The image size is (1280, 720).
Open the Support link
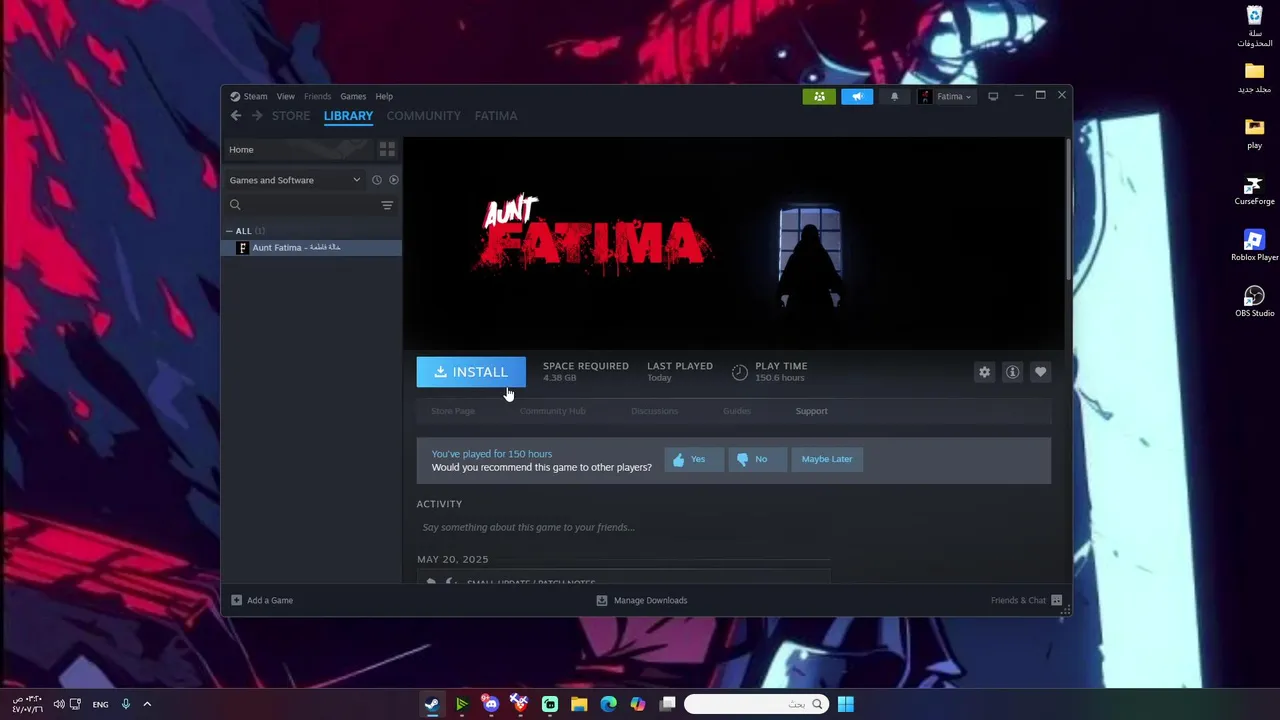pos(811,411)
